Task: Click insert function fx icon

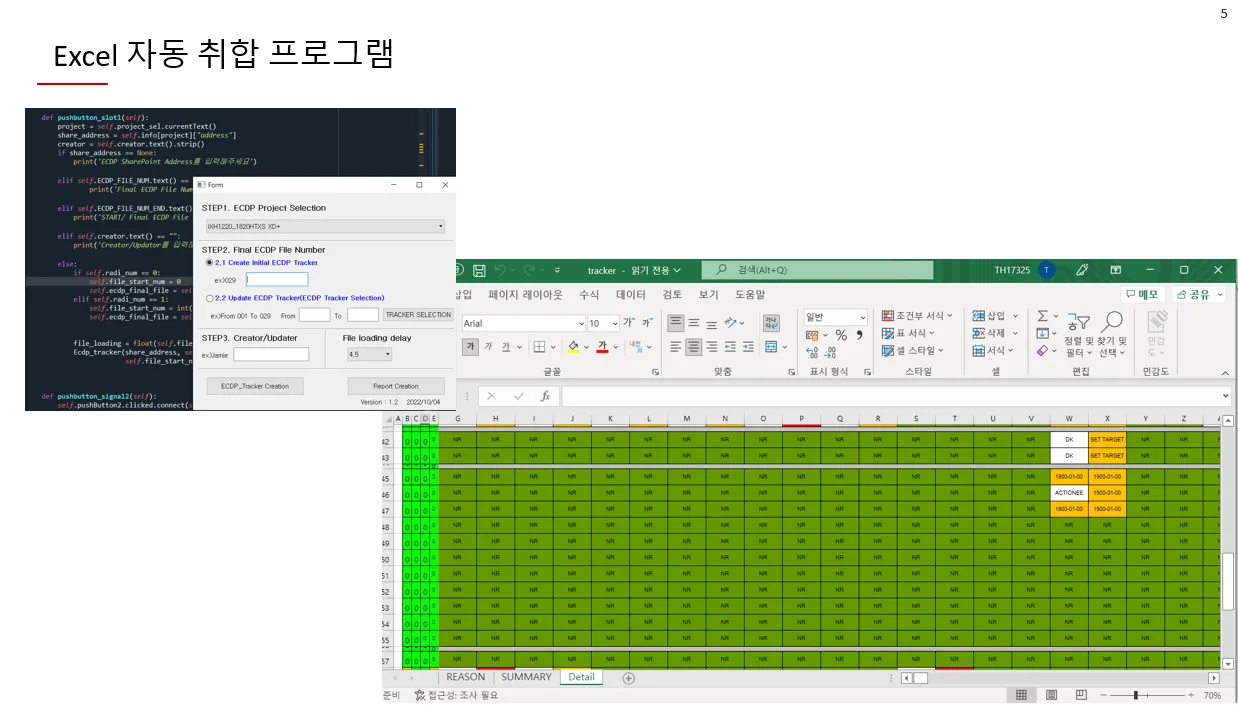Action: tap(545, 396)
